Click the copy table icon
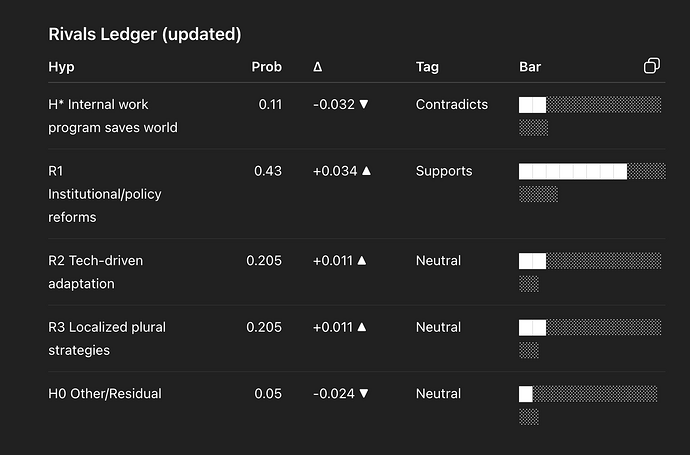 [x=651, y=67]
